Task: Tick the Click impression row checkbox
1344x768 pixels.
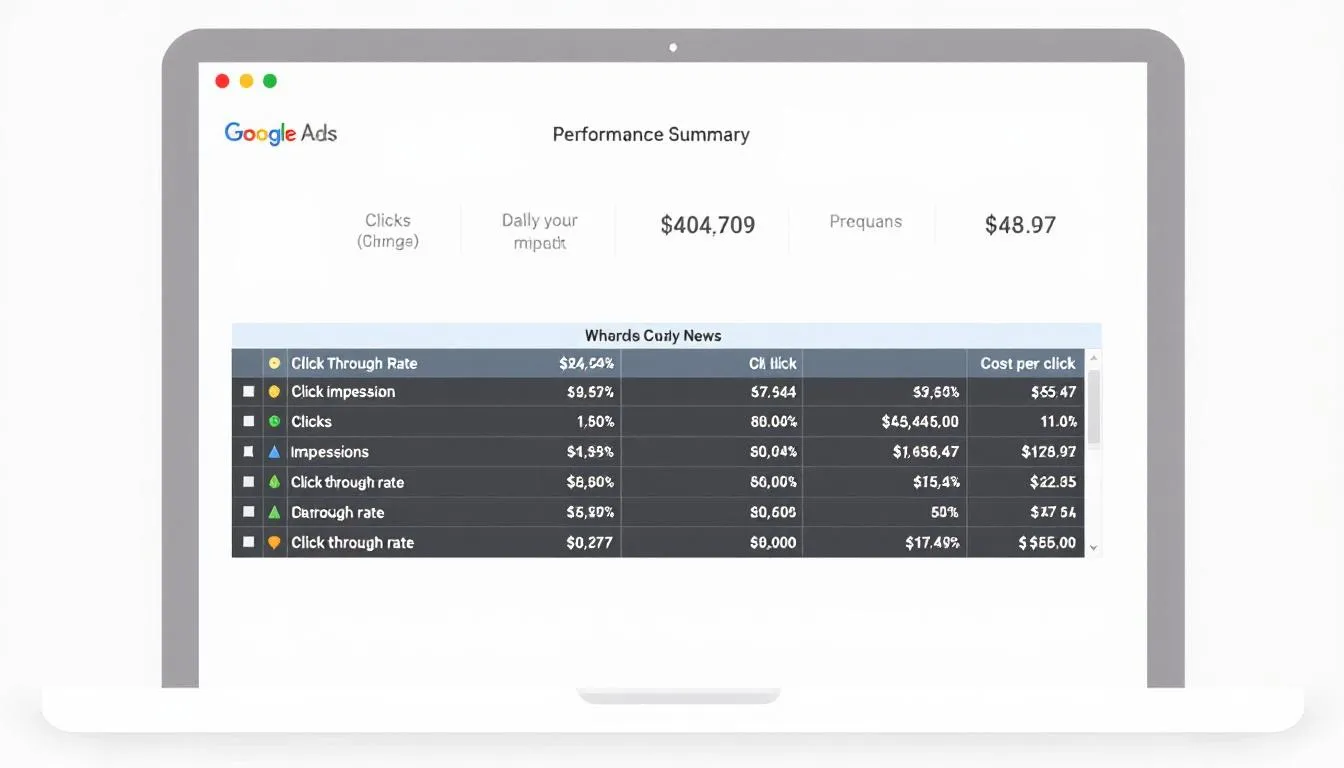Action: (x=248, y=392)
